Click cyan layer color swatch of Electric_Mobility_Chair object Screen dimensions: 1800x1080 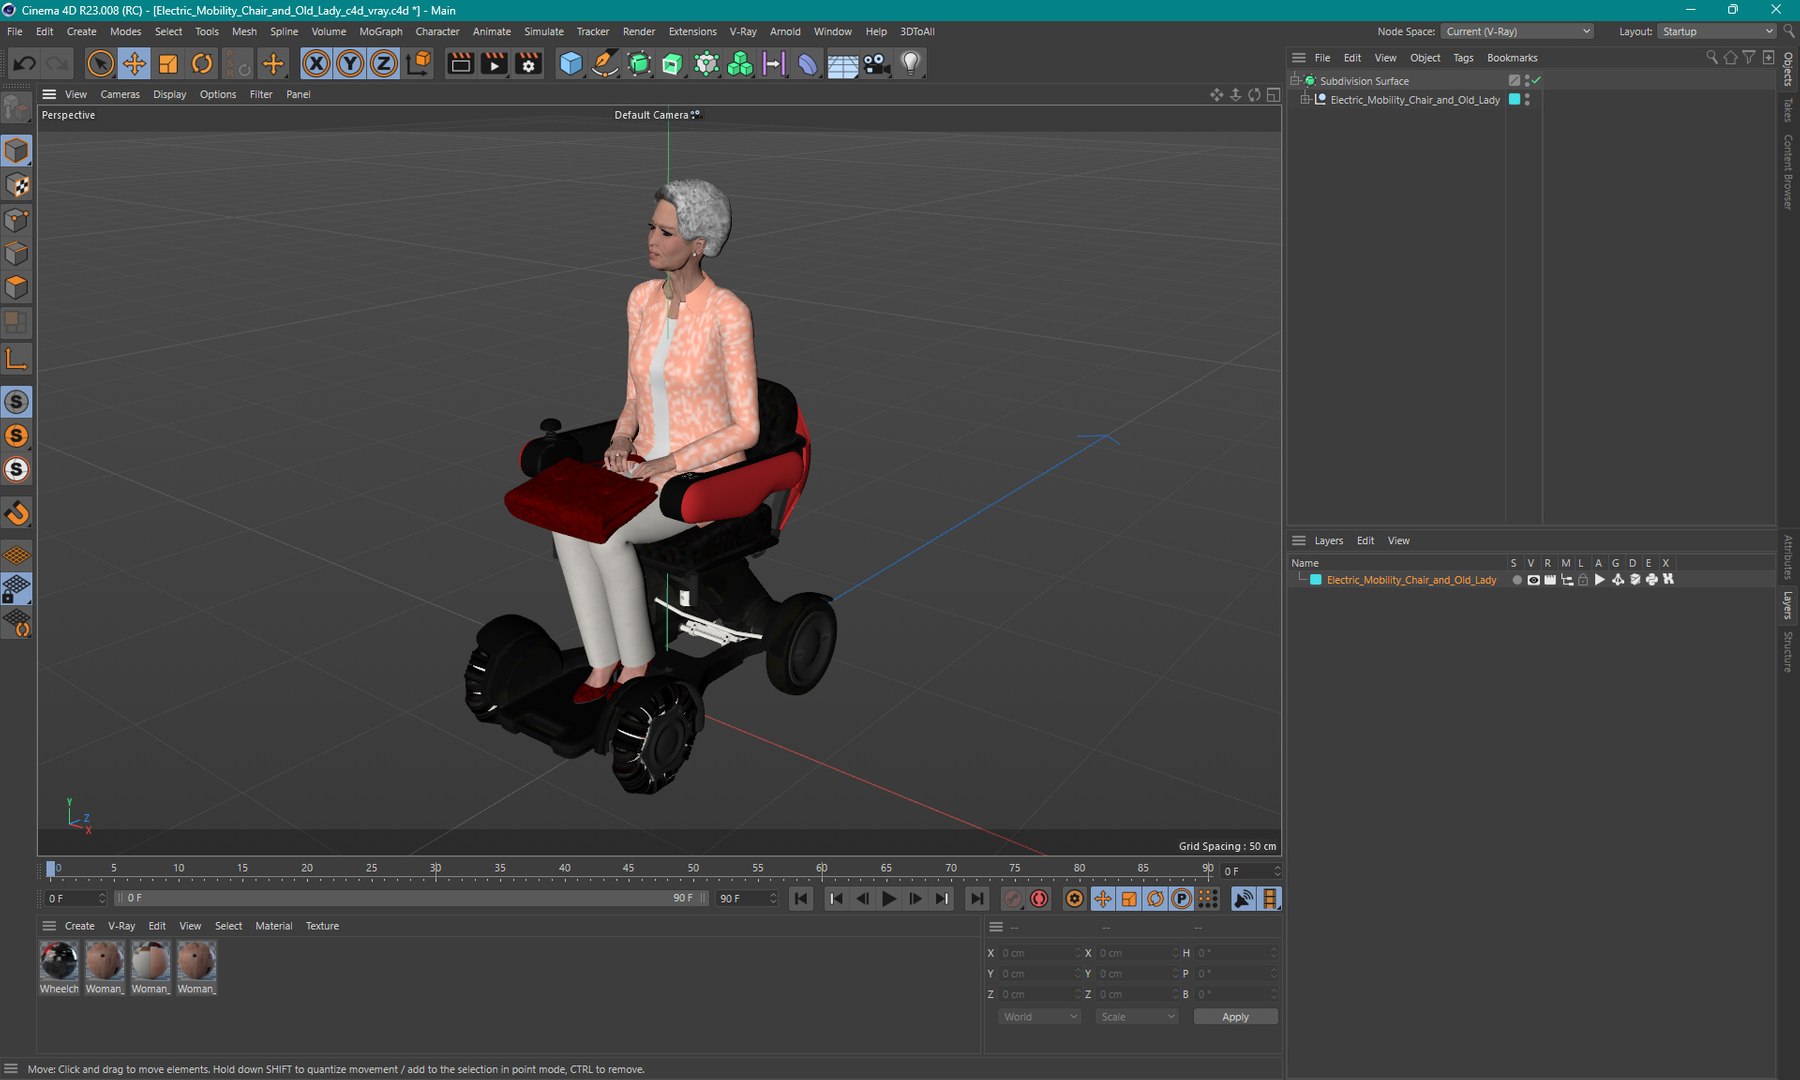coord(1514,99)
